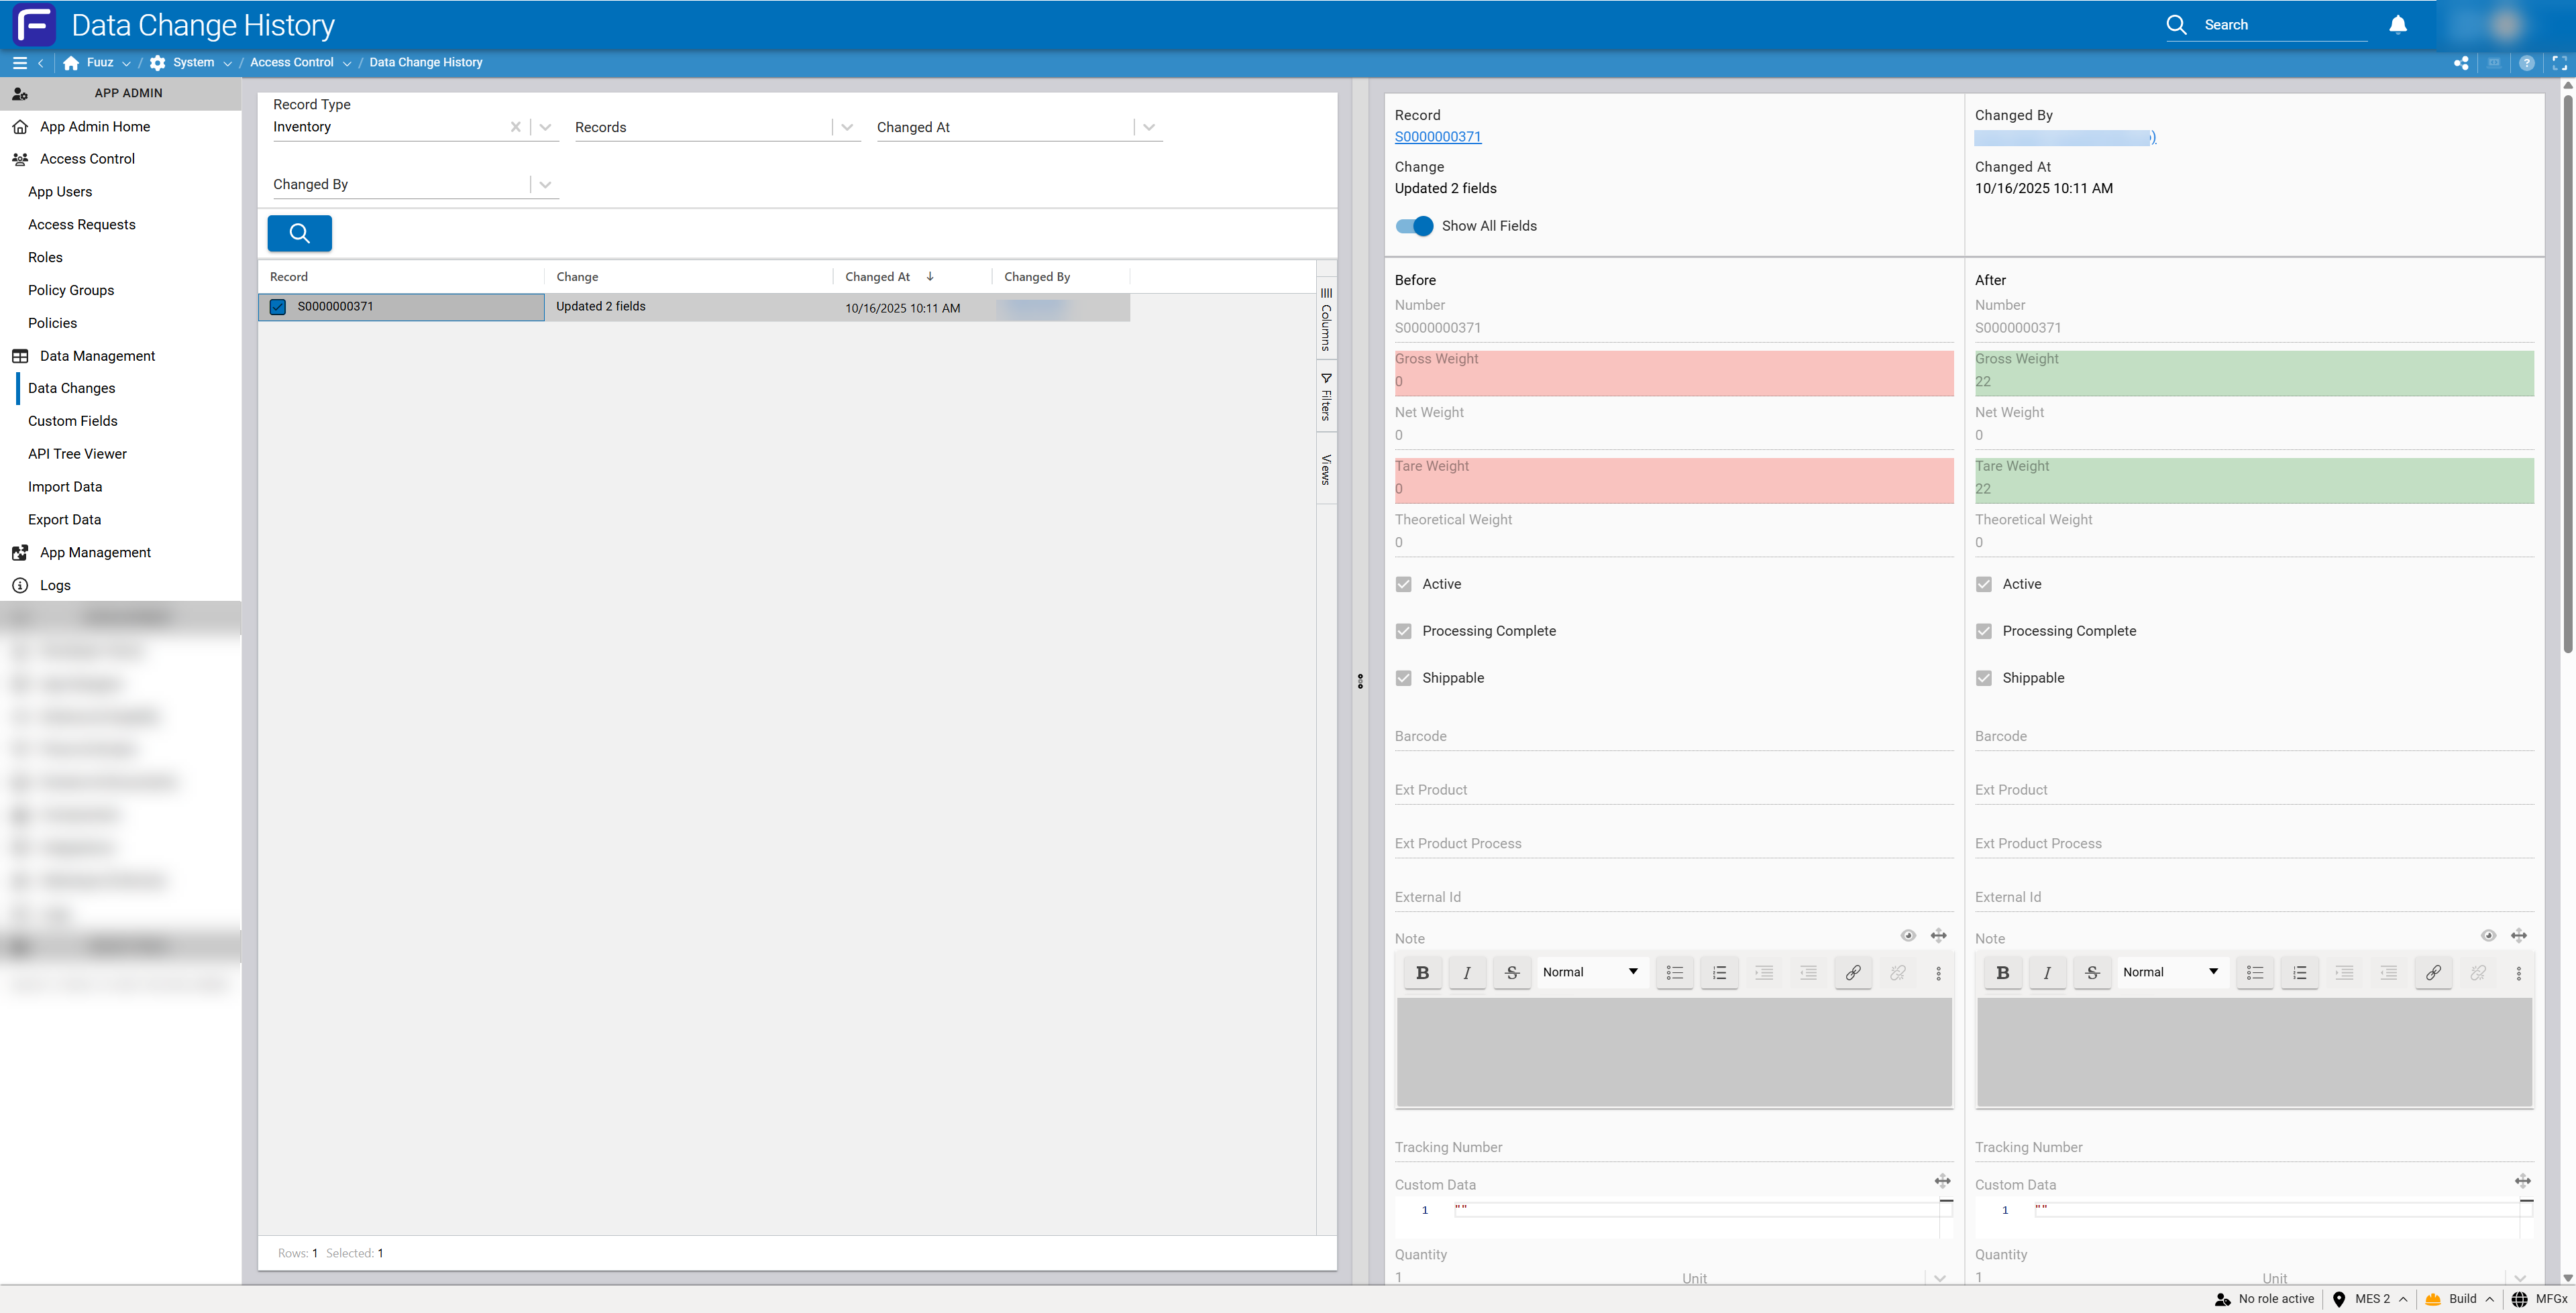Click Bold in the Before Note editor

click(1422, 972)
